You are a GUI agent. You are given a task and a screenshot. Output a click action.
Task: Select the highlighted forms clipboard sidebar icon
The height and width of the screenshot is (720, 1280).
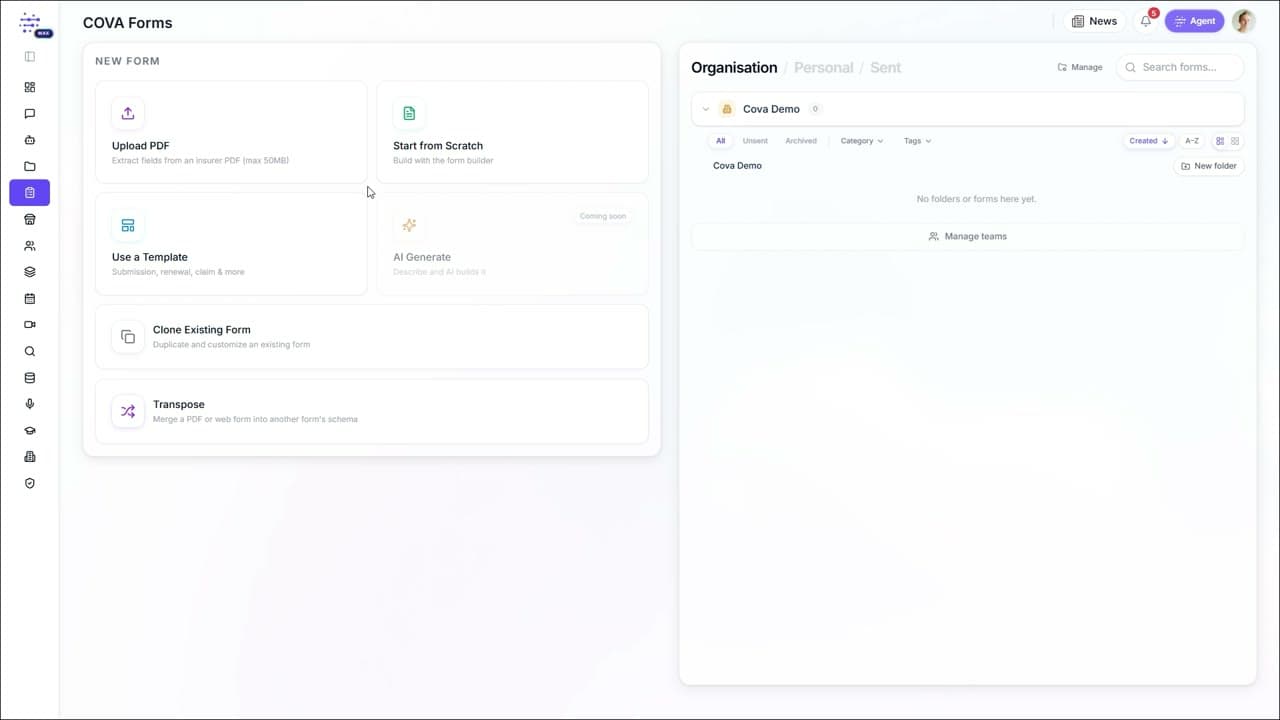click(30, 193)
